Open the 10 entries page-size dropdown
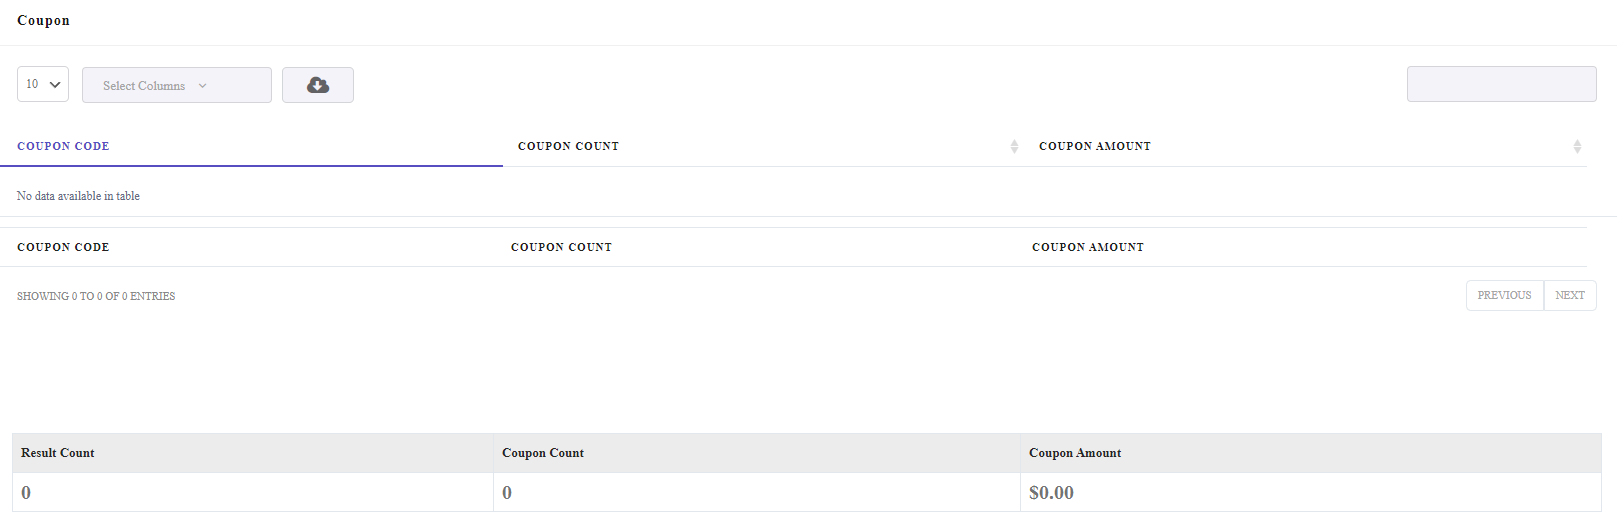1617x529 pixels. click(43, 84)
